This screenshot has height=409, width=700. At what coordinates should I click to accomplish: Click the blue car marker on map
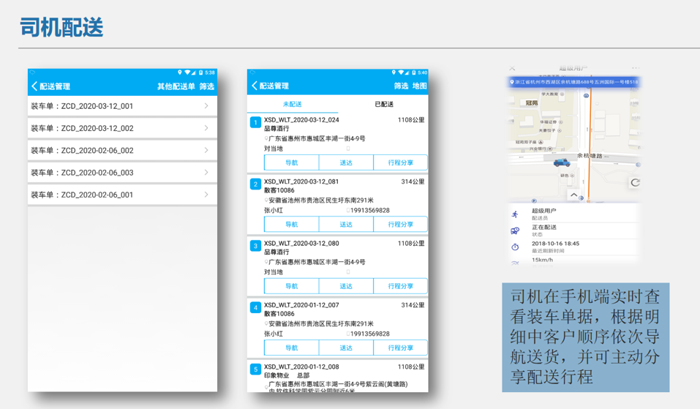[561, 163]
